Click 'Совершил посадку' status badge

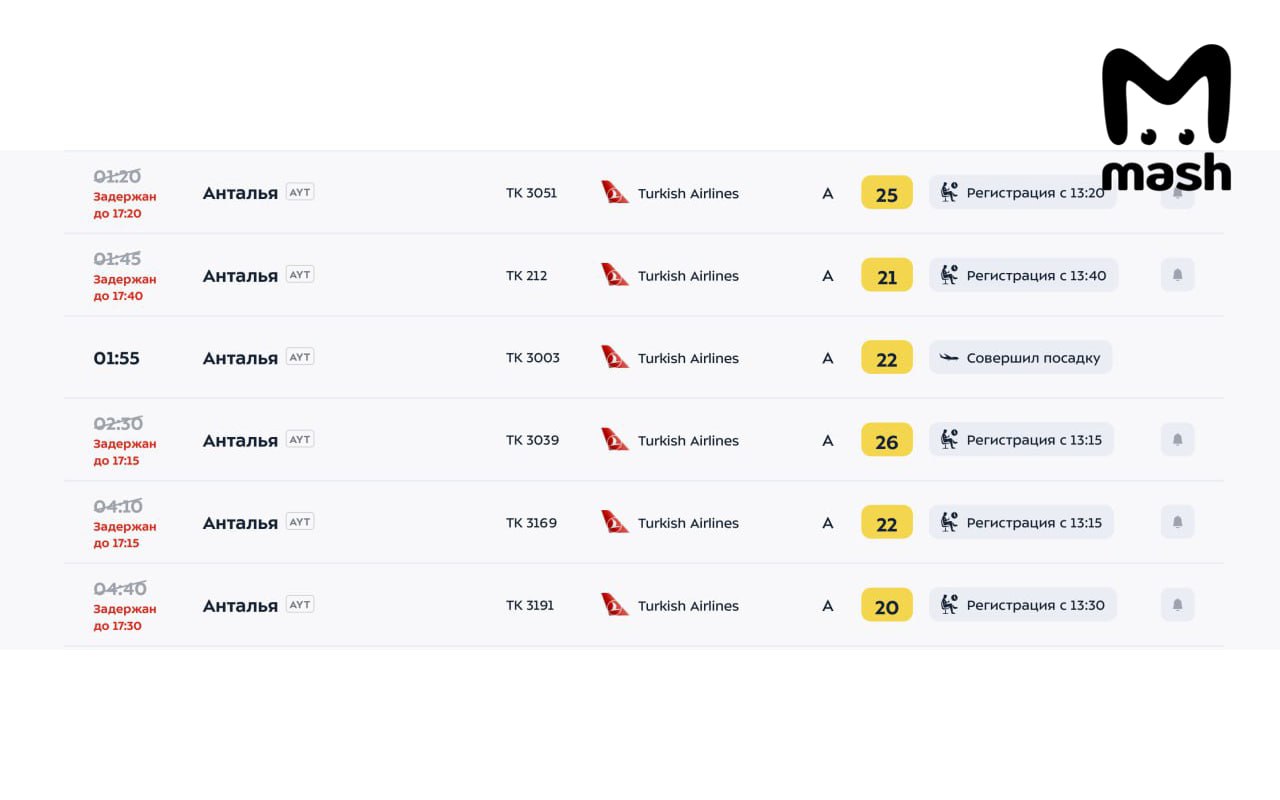coord(1020,357)
